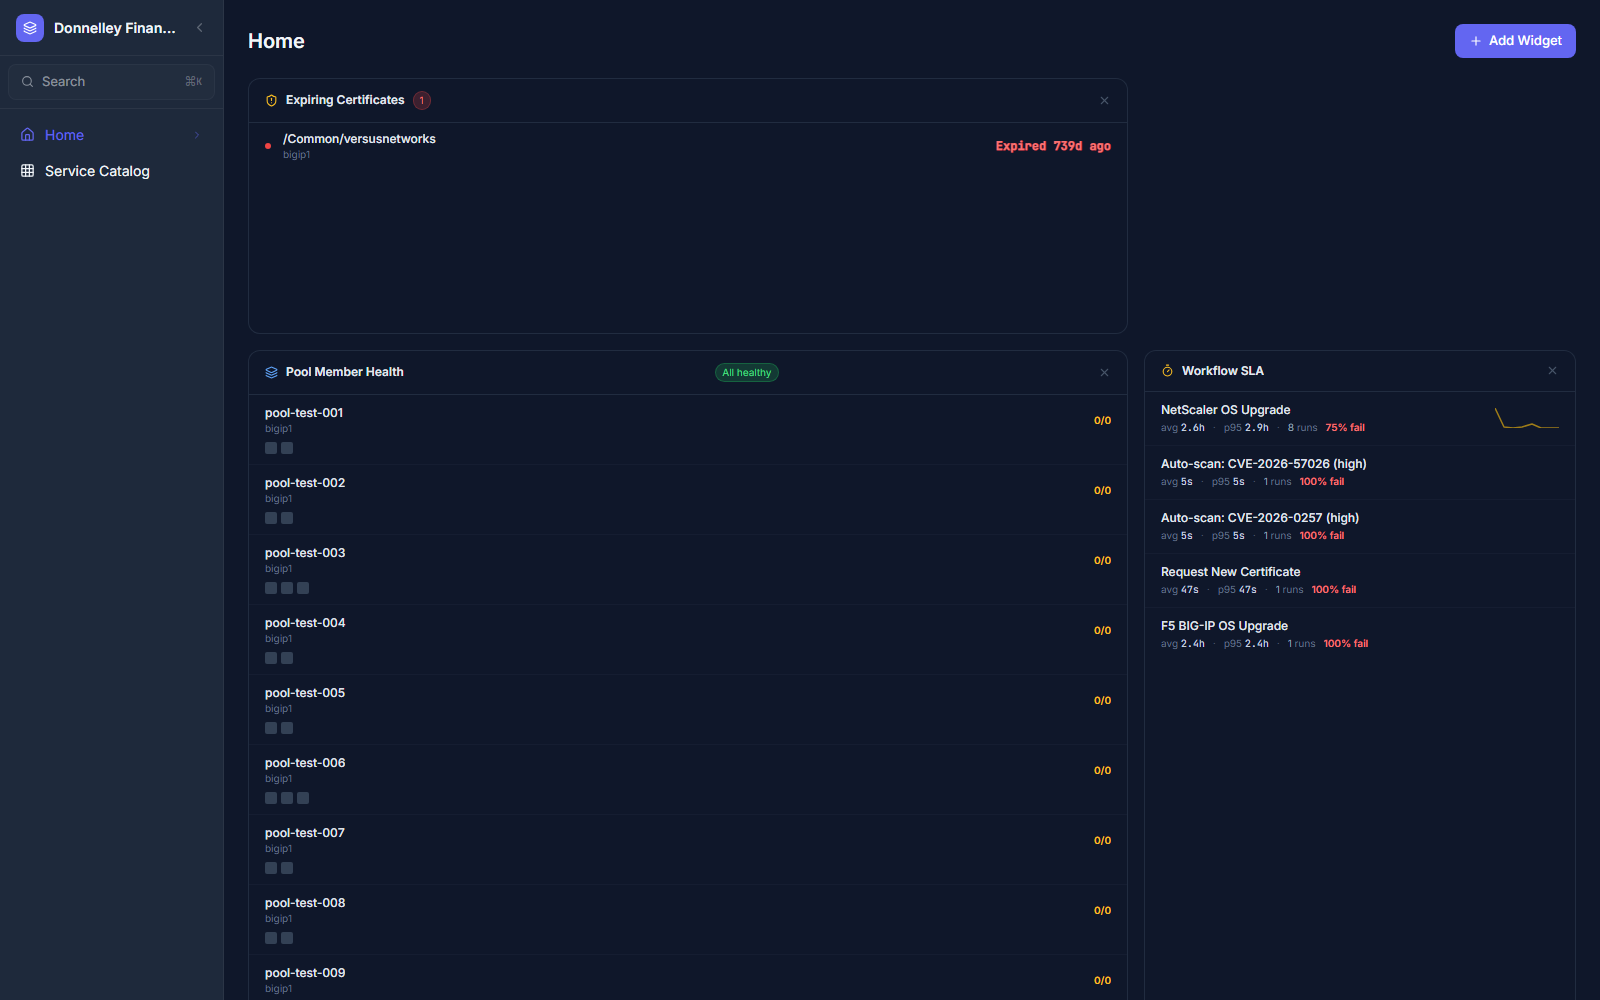Select the pool-test-006 row

click(x=688, y=780)
